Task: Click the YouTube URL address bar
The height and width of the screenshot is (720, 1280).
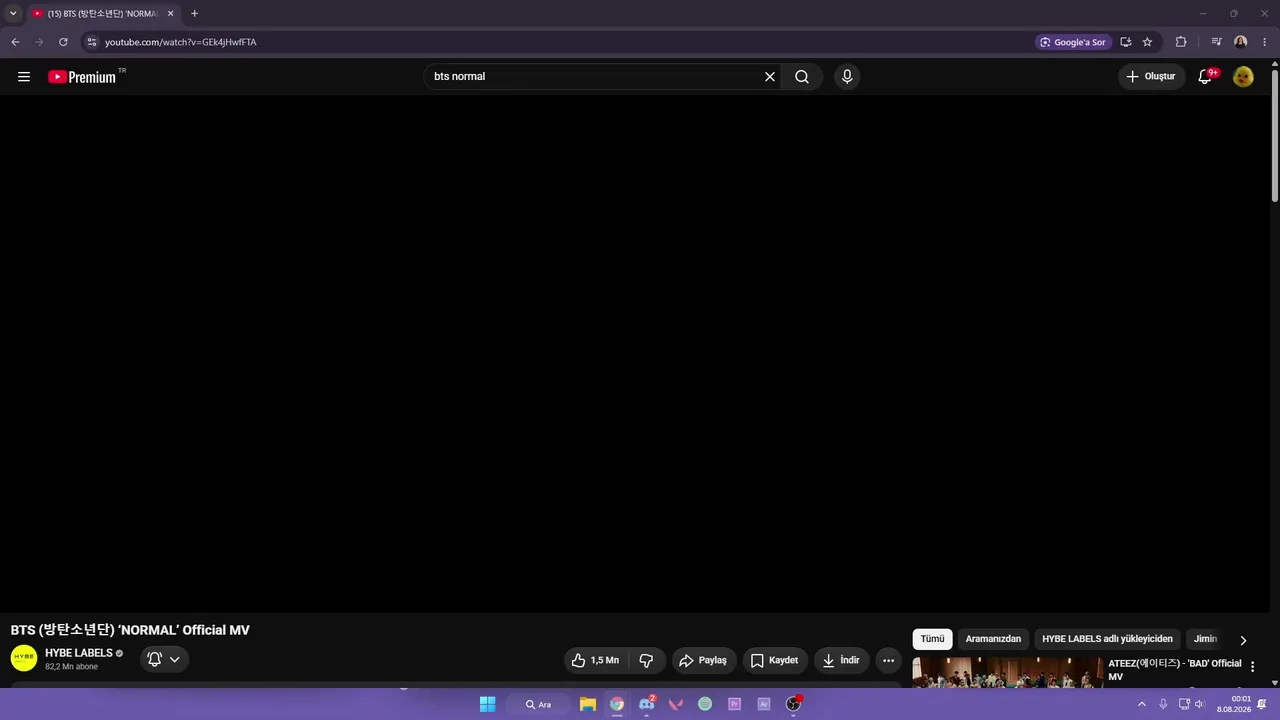Action: point(560,42)
